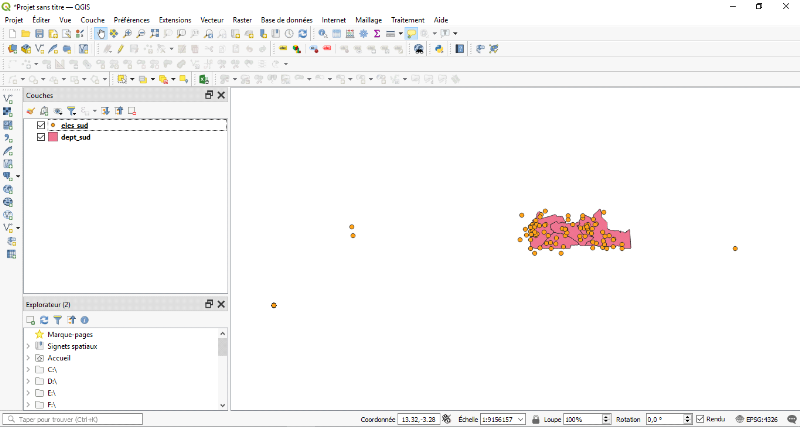Remove selected layer from Couches panel
This screenshot has height=427, width=800.
(132, 111)
